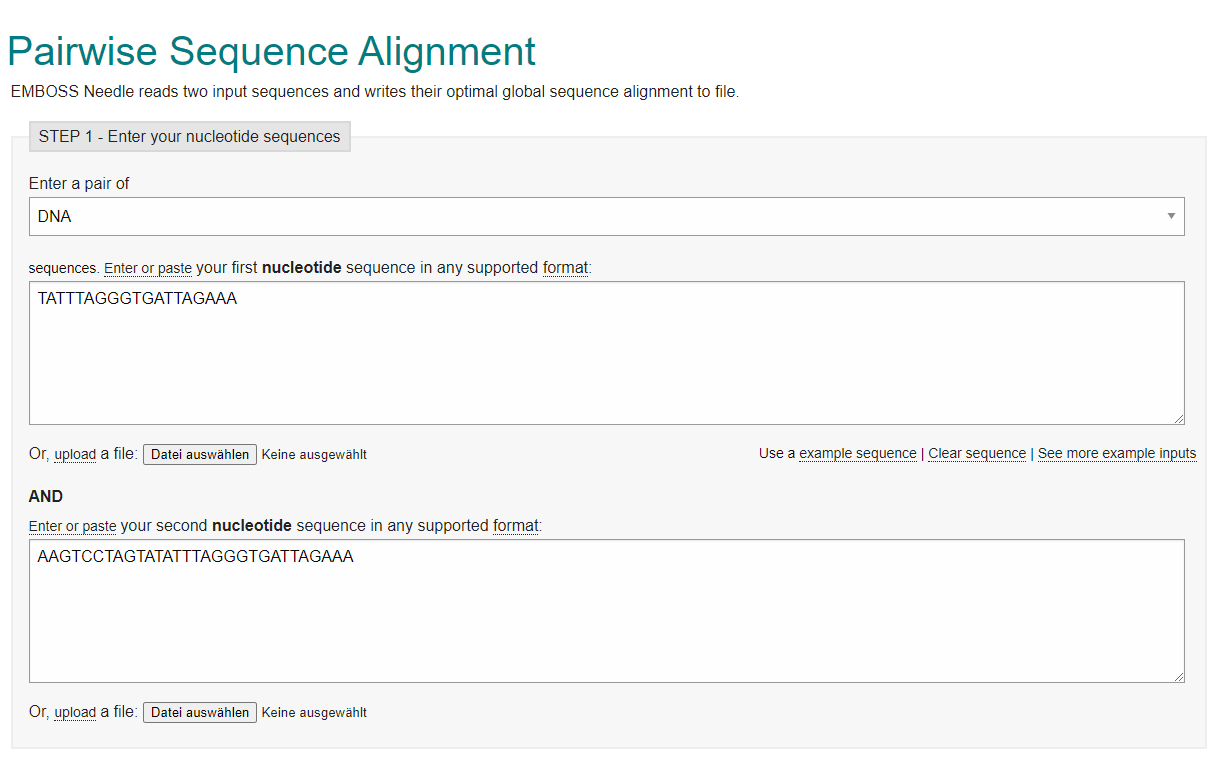The image size is (1224, 763).
Task: Click the 'Keine ausgewählt' file status label
Action: [x=314, y=454]
